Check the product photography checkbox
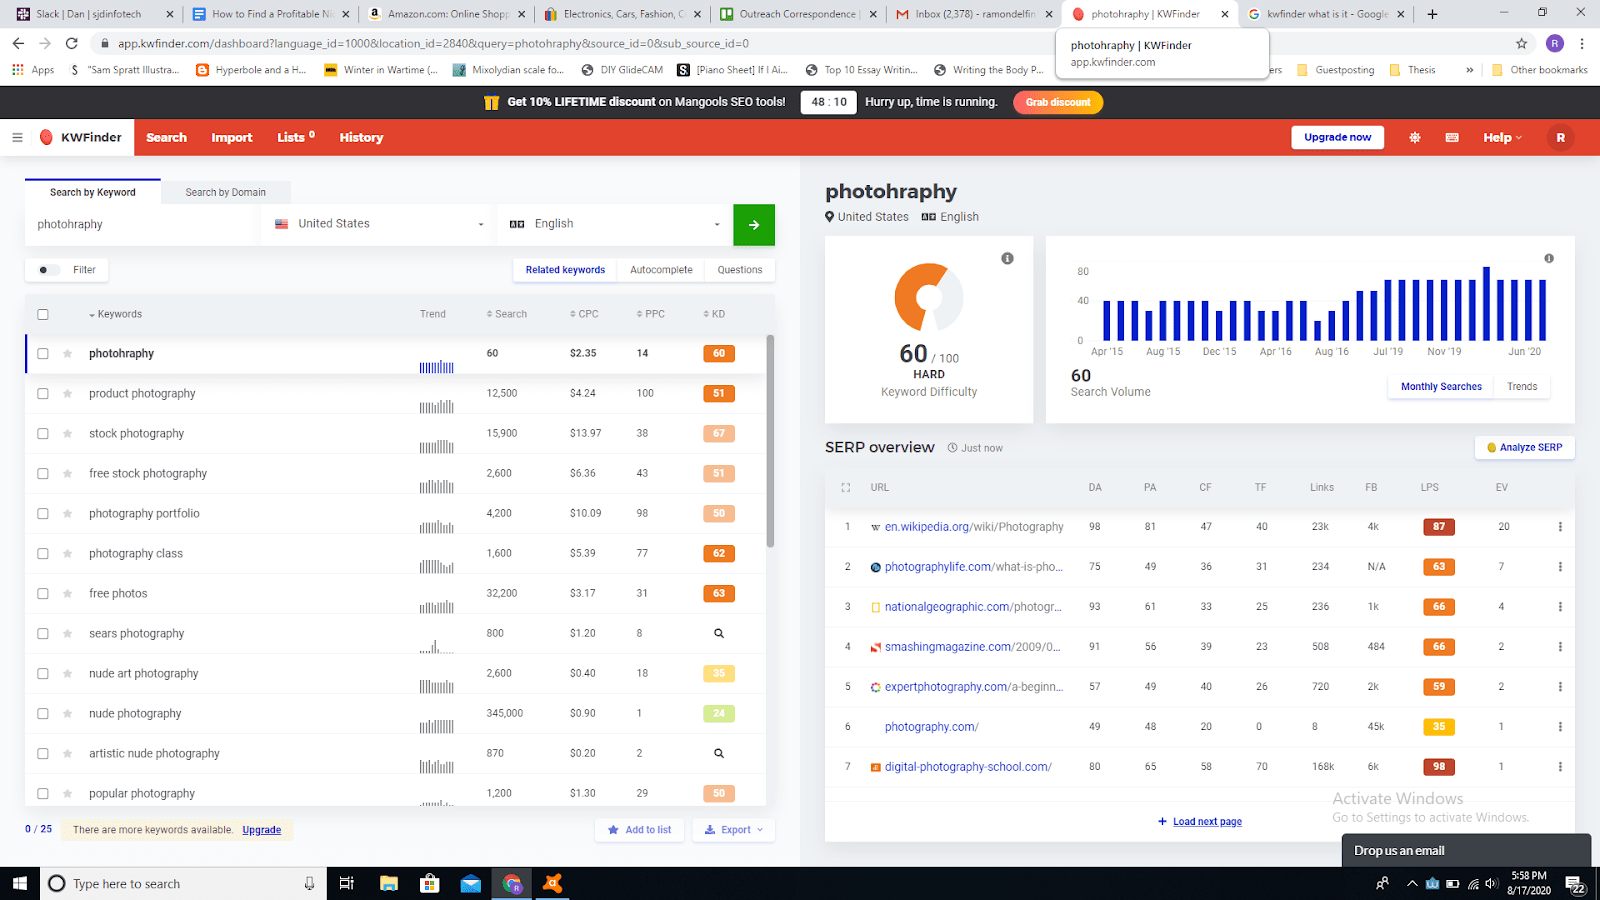This screenshot has width=1600, height=900. [42, 393]
